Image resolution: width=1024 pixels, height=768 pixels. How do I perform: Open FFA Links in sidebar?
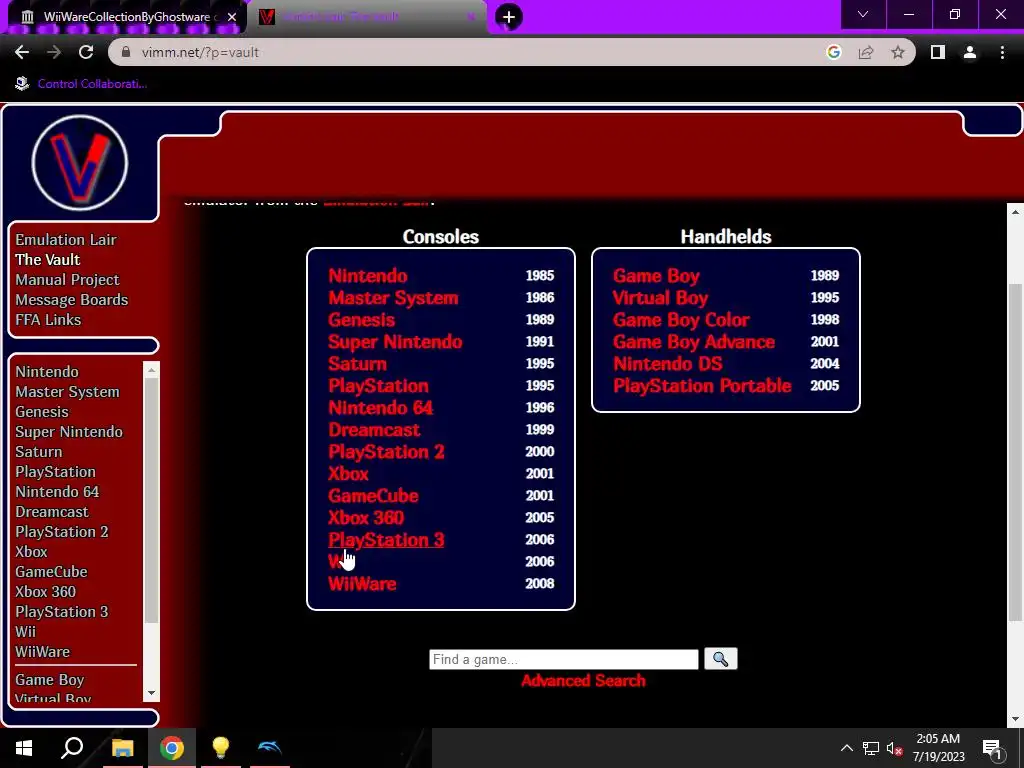pos(48,320)
